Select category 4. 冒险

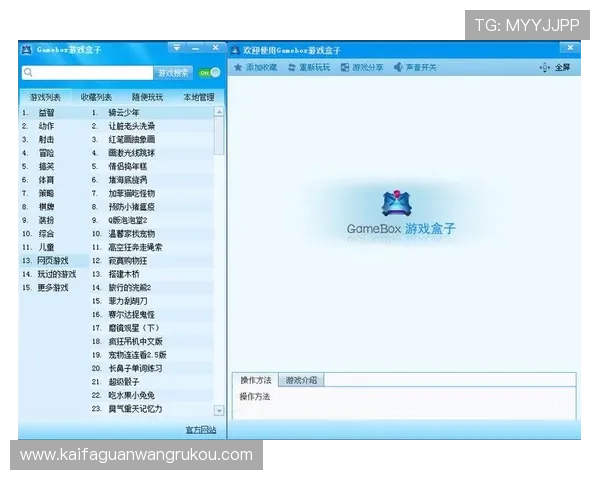tap(54, 153)
